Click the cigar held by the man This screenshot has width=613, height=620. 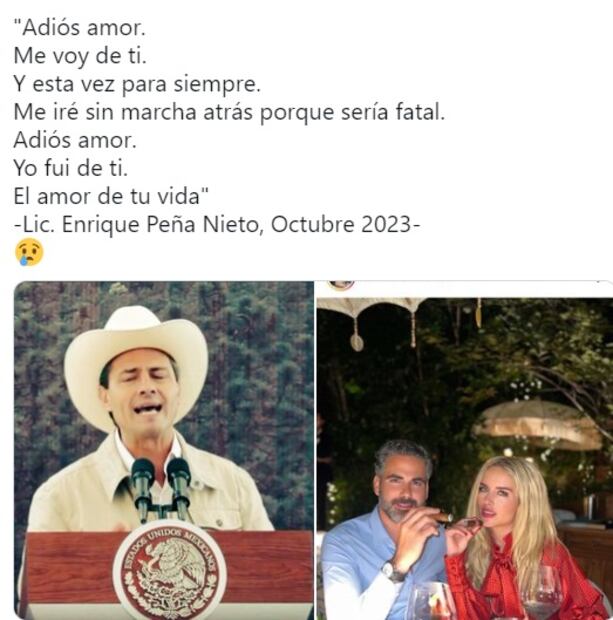443,517
